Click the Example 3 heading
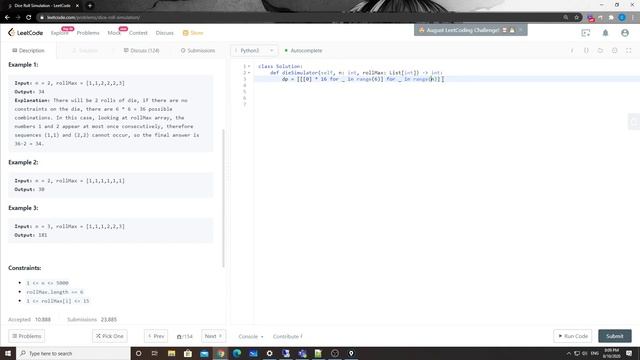 (23, 208)
